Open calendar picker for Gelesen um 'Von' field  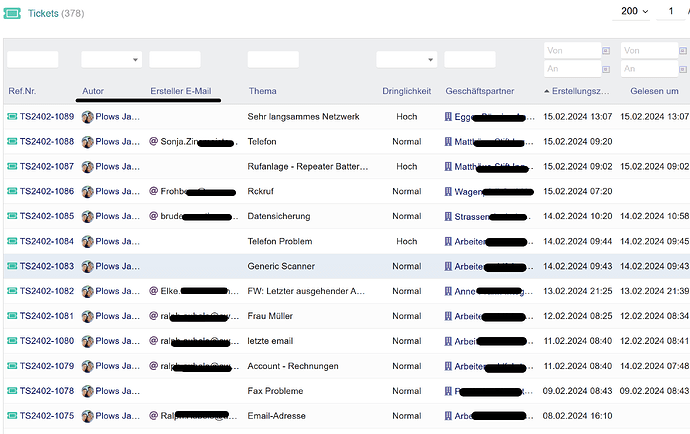click(x=683, y=50)
